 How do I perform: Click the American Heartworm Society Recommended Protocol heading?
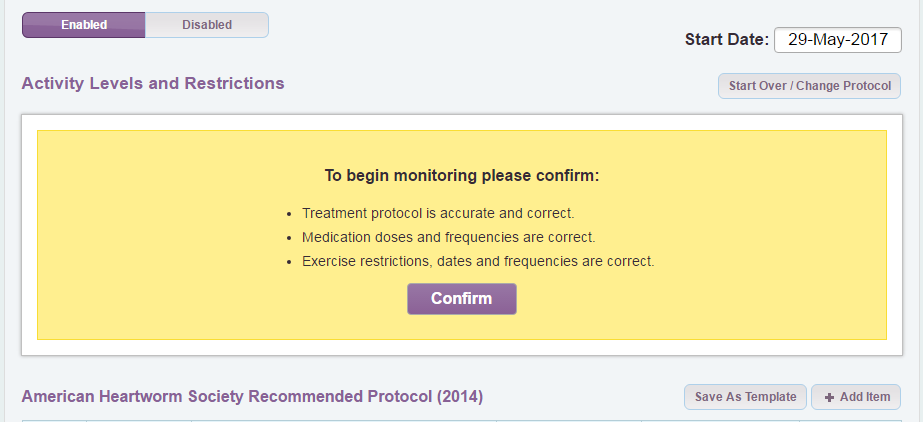tap(252, 397)
